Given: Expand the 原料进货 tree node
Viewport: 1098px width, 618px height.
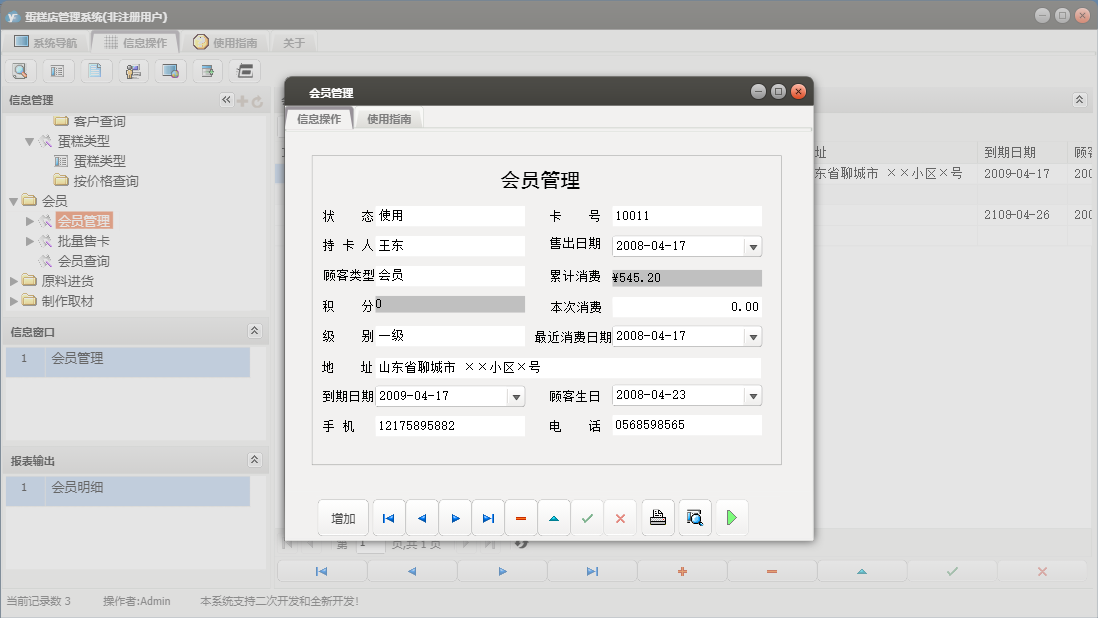Looking at the screenshot, I should tap(14, 280).
